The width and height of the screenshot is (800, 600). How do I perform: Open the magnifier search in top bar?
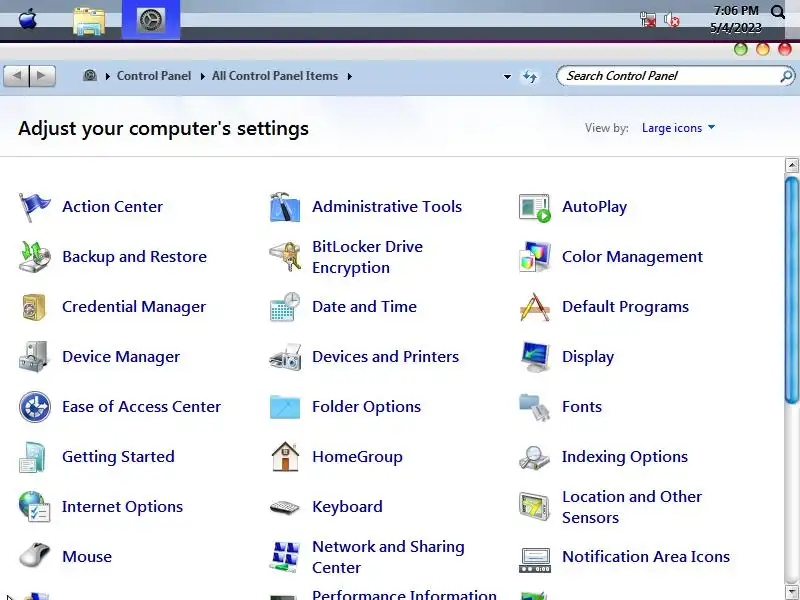778,12
